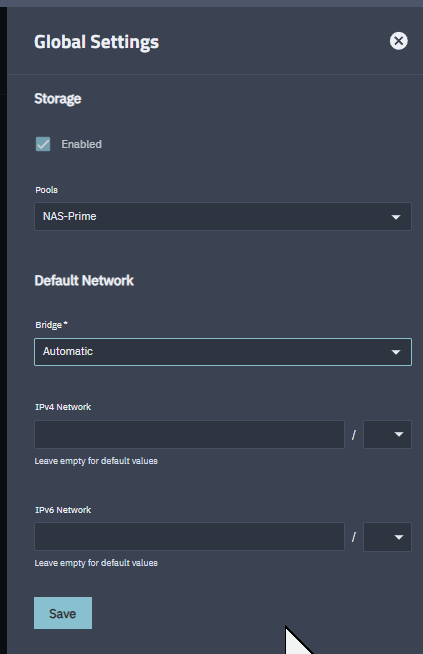Viewport: 423px width, 654px height.
Task: Close the Global Settings panel
Action: tap(398, 41)
